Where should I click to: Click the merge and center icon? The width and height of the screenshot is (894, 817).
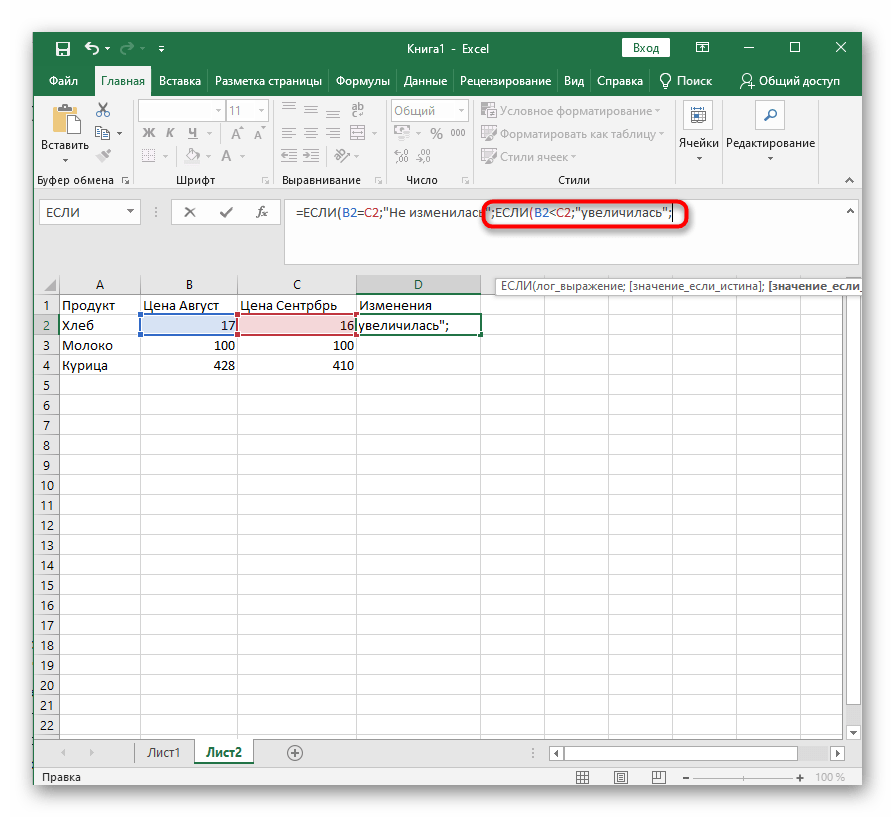(x=357, y=133)
